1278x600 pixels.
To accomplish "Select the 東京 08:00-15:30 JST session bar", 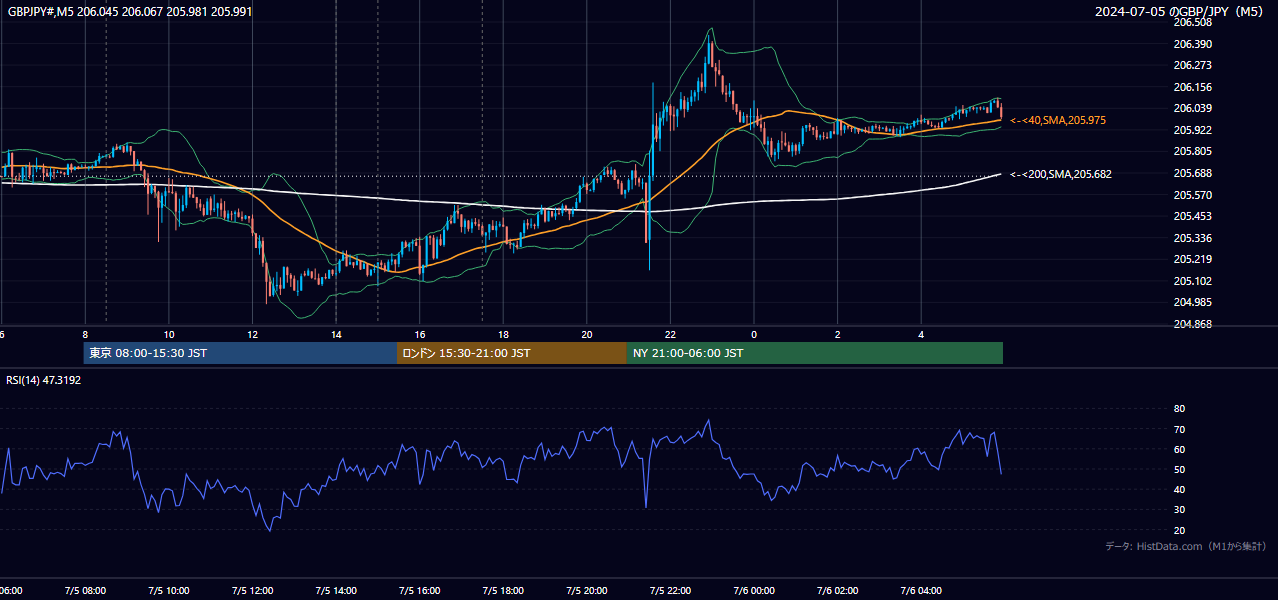I will [x=240, y=353].
